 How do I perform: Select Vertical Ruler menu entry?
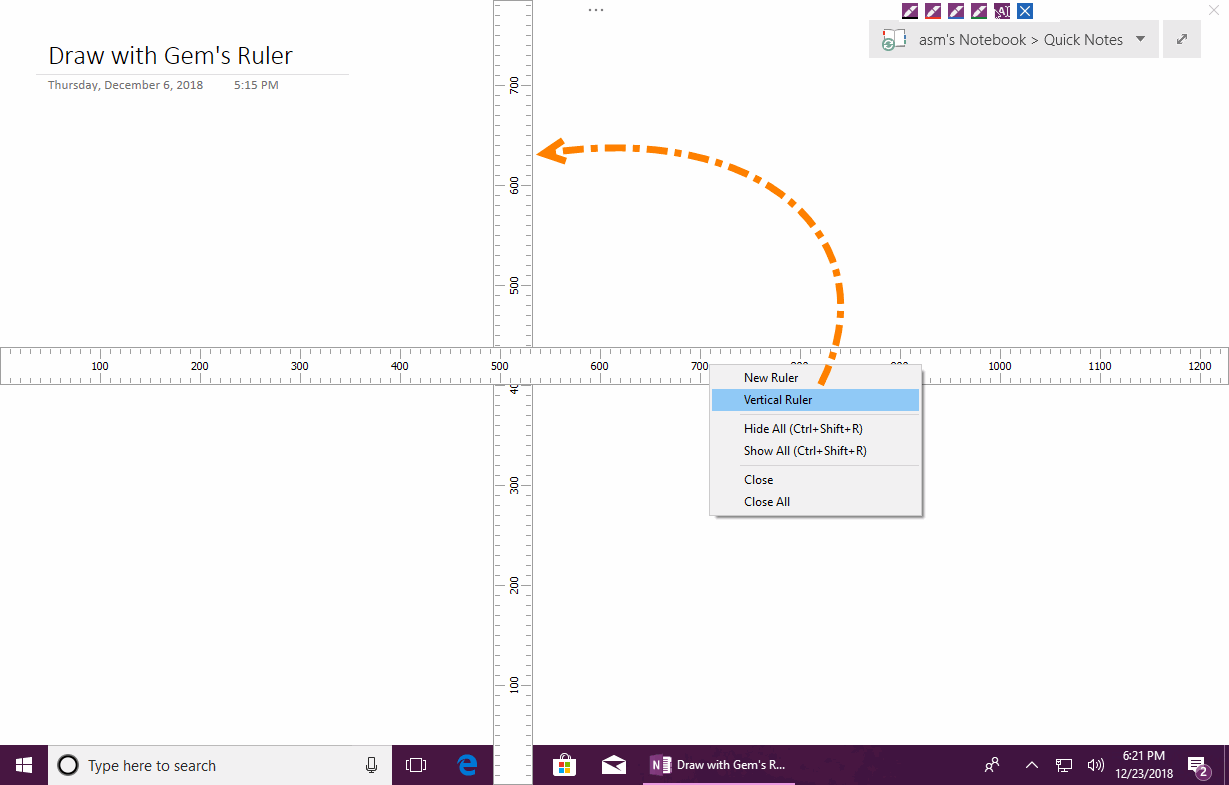[x=815, y=400]
